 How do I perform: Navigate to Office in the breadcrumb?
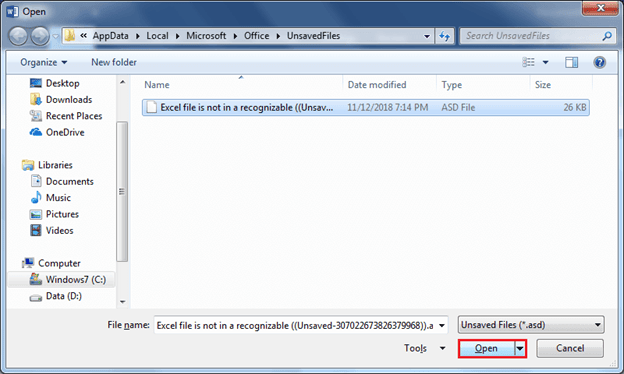[257, 36]
